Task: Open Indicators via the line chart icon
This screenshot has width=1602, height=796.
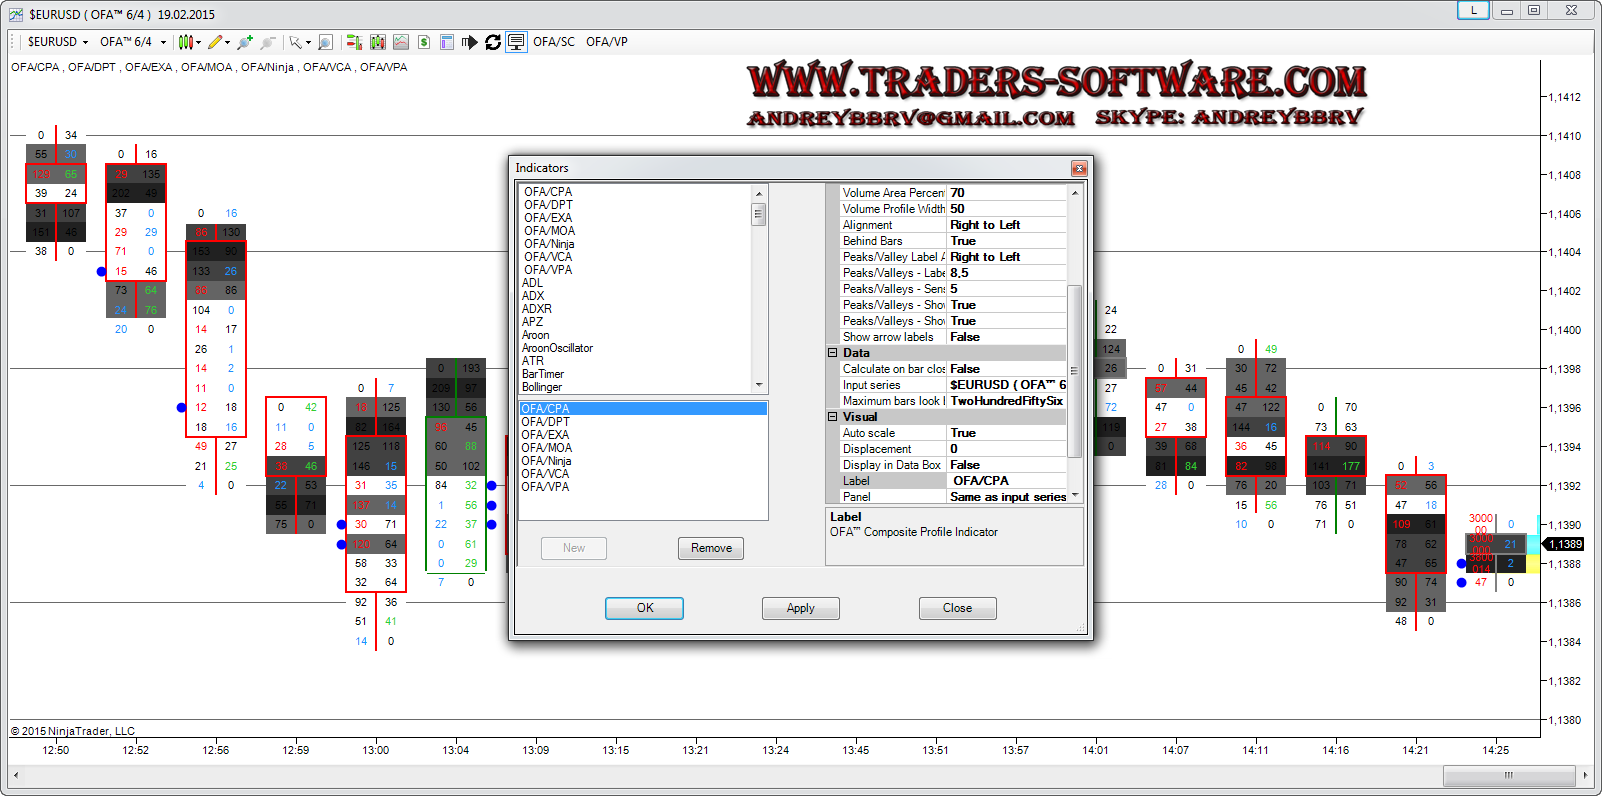Action: click(x=401, y=42)
